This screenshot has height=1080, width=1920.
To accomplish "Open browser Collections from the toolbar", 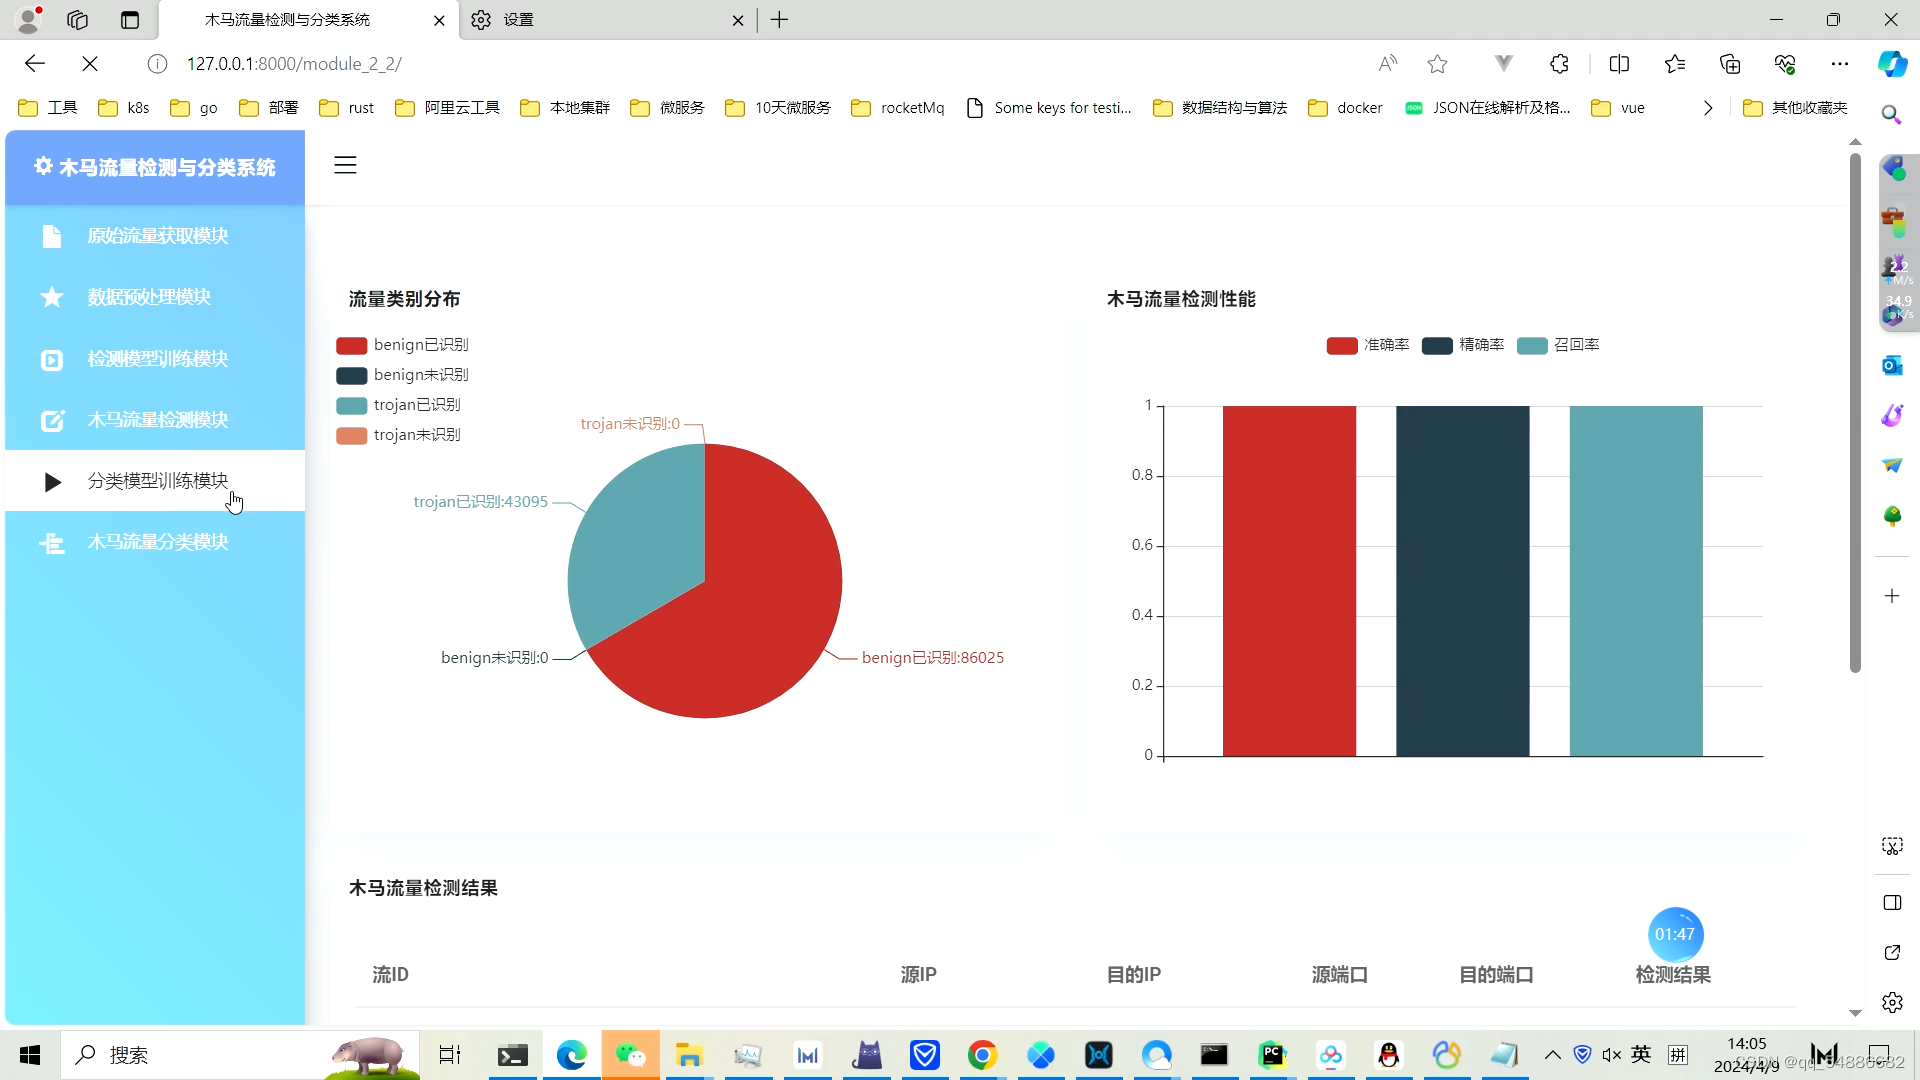I will click(1730, 64).
